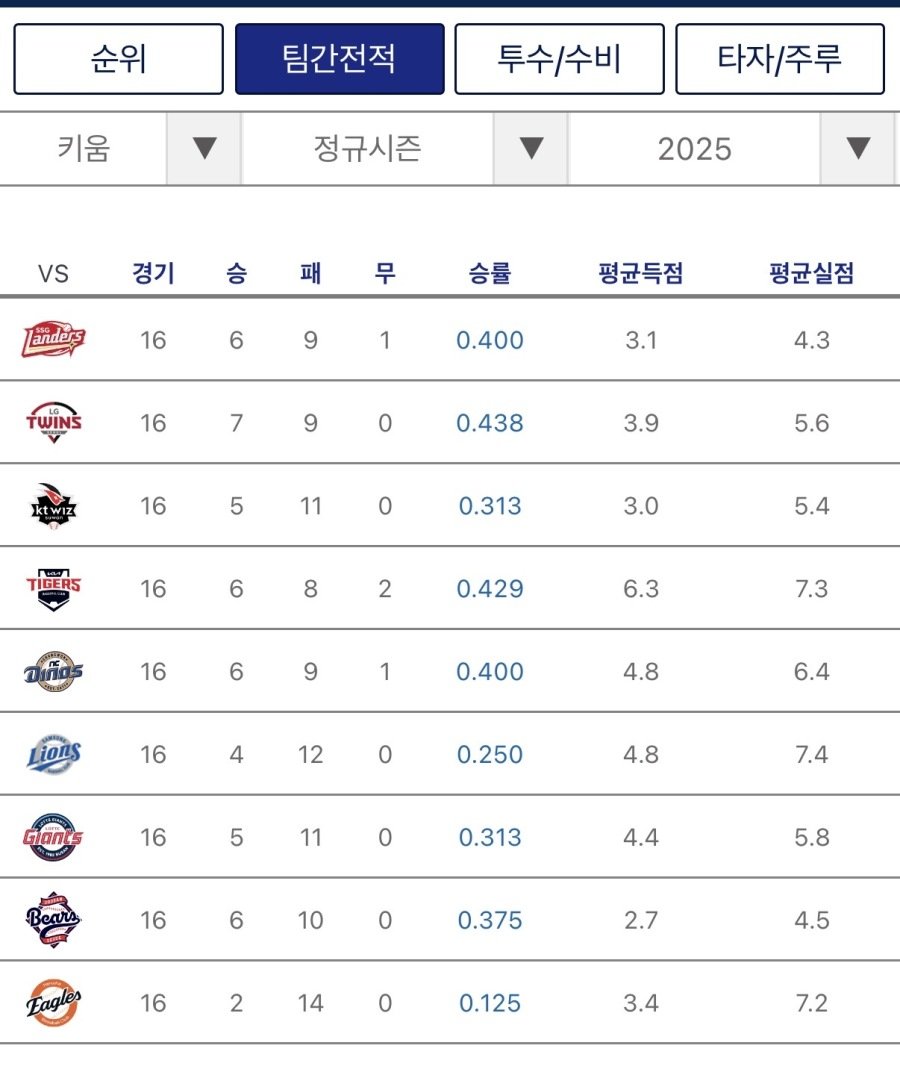Select the Lotte Giants team logo
Image resolution: width=900 pixels, height=1072 pixels.
point(54,838)
